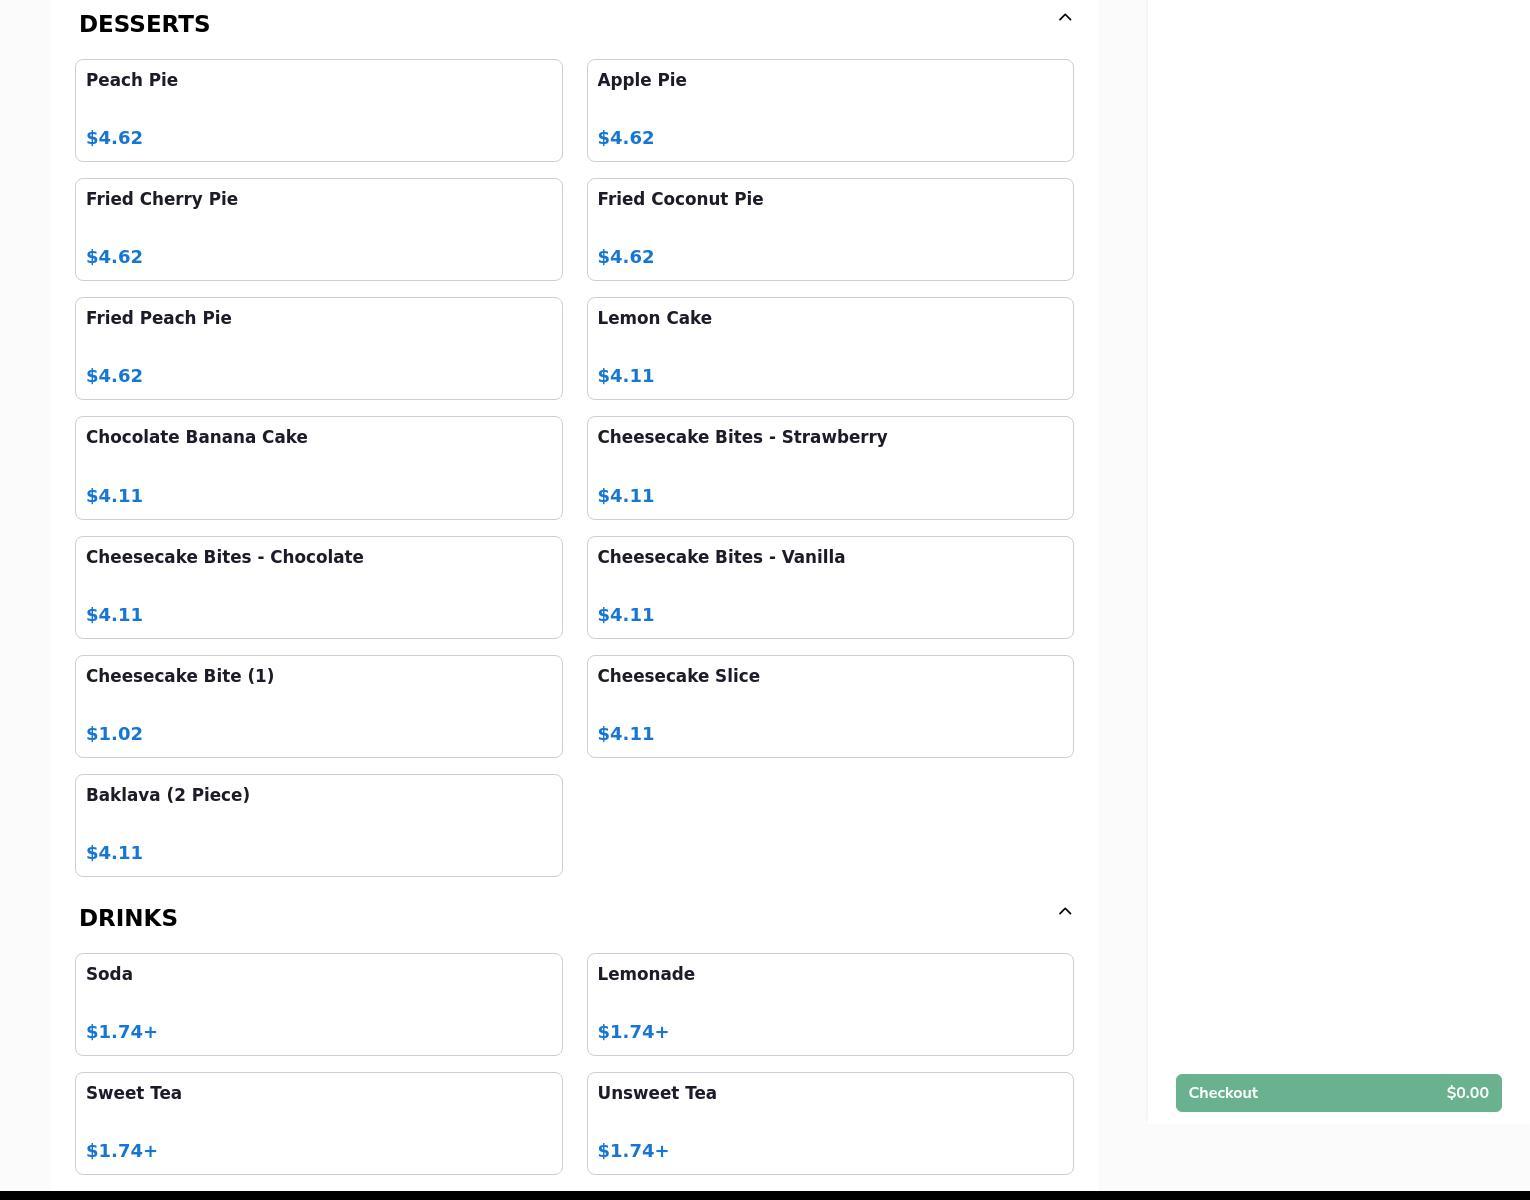Choose Chocolate Banana Cake
The image size is (1530, 1200).
[318, 467]
